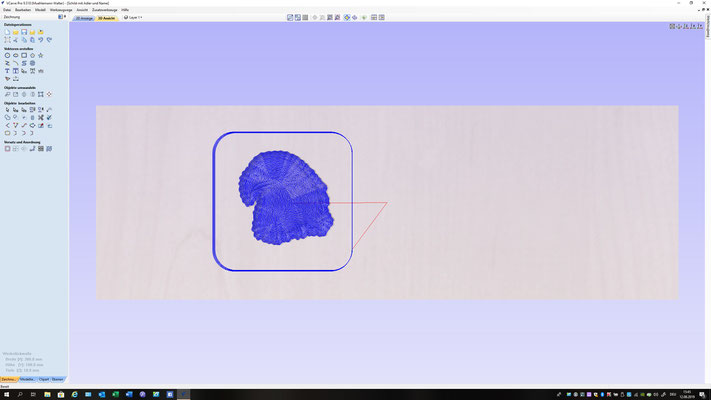Open the Set Size tool
The width and height of the screenshot is (711, 400).
pyautogui.click(x=15, y=94)
